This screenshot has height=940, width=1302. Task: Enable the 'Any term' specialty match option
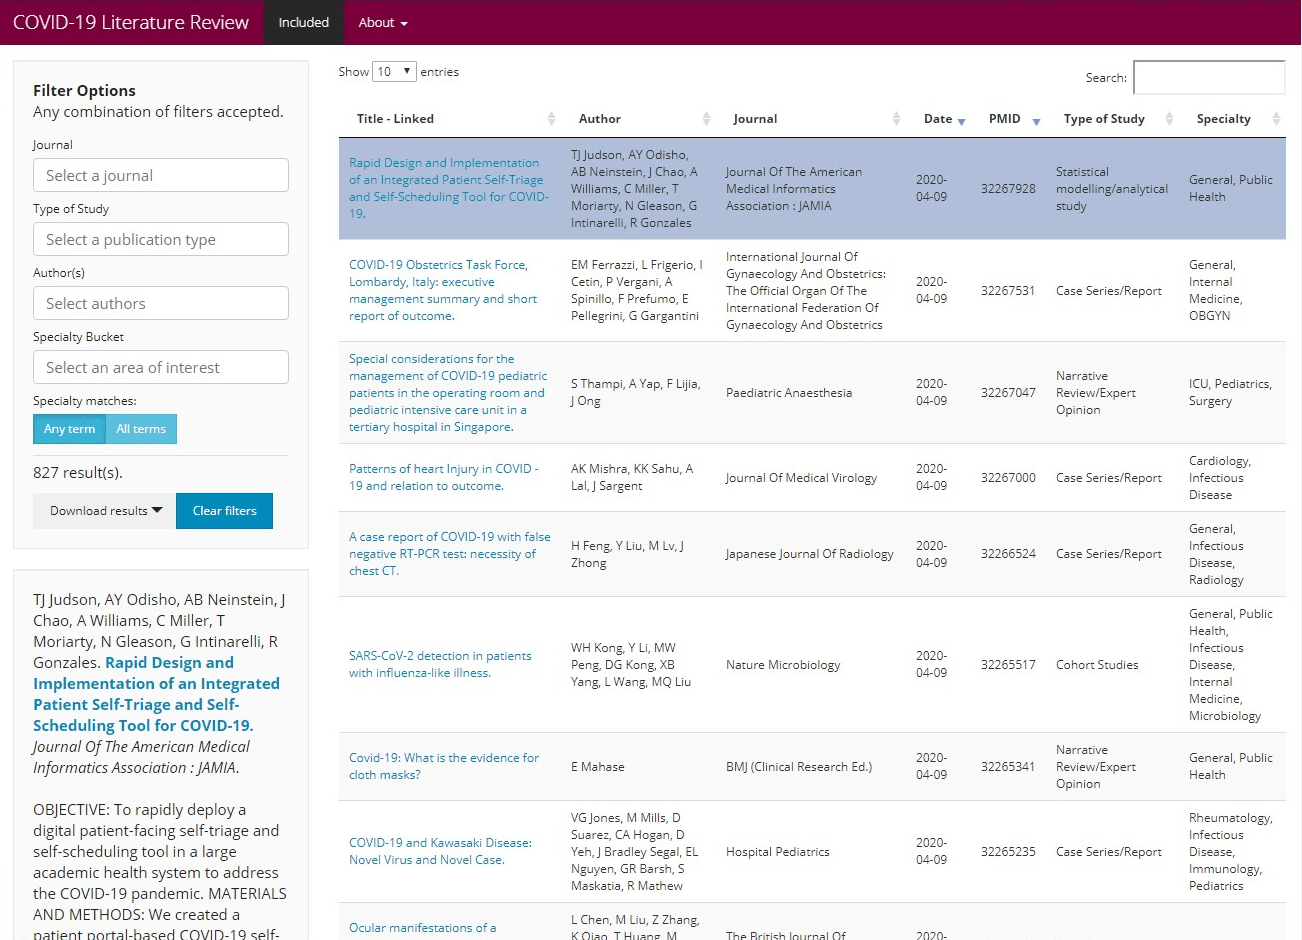point(68,428)
